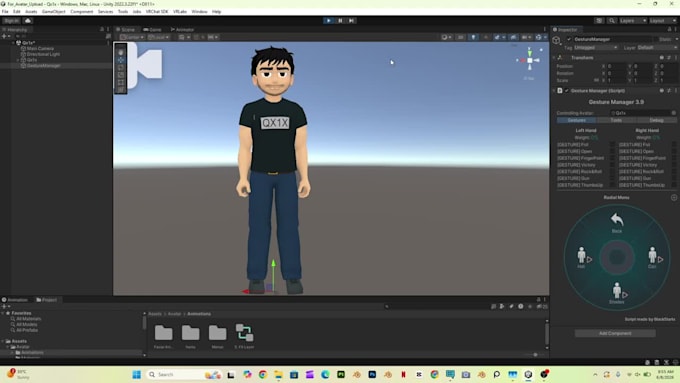Open the File menu
The image size is (680, 383).
5,12
